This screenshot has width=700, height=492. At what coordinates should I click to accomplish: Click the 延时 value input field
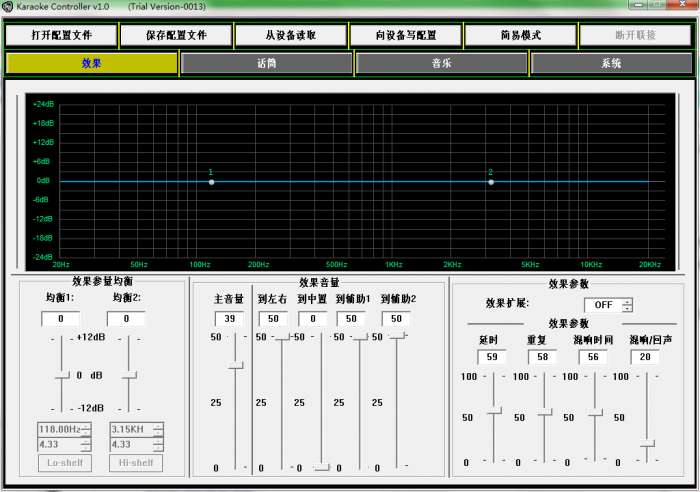tap(490, 357)
